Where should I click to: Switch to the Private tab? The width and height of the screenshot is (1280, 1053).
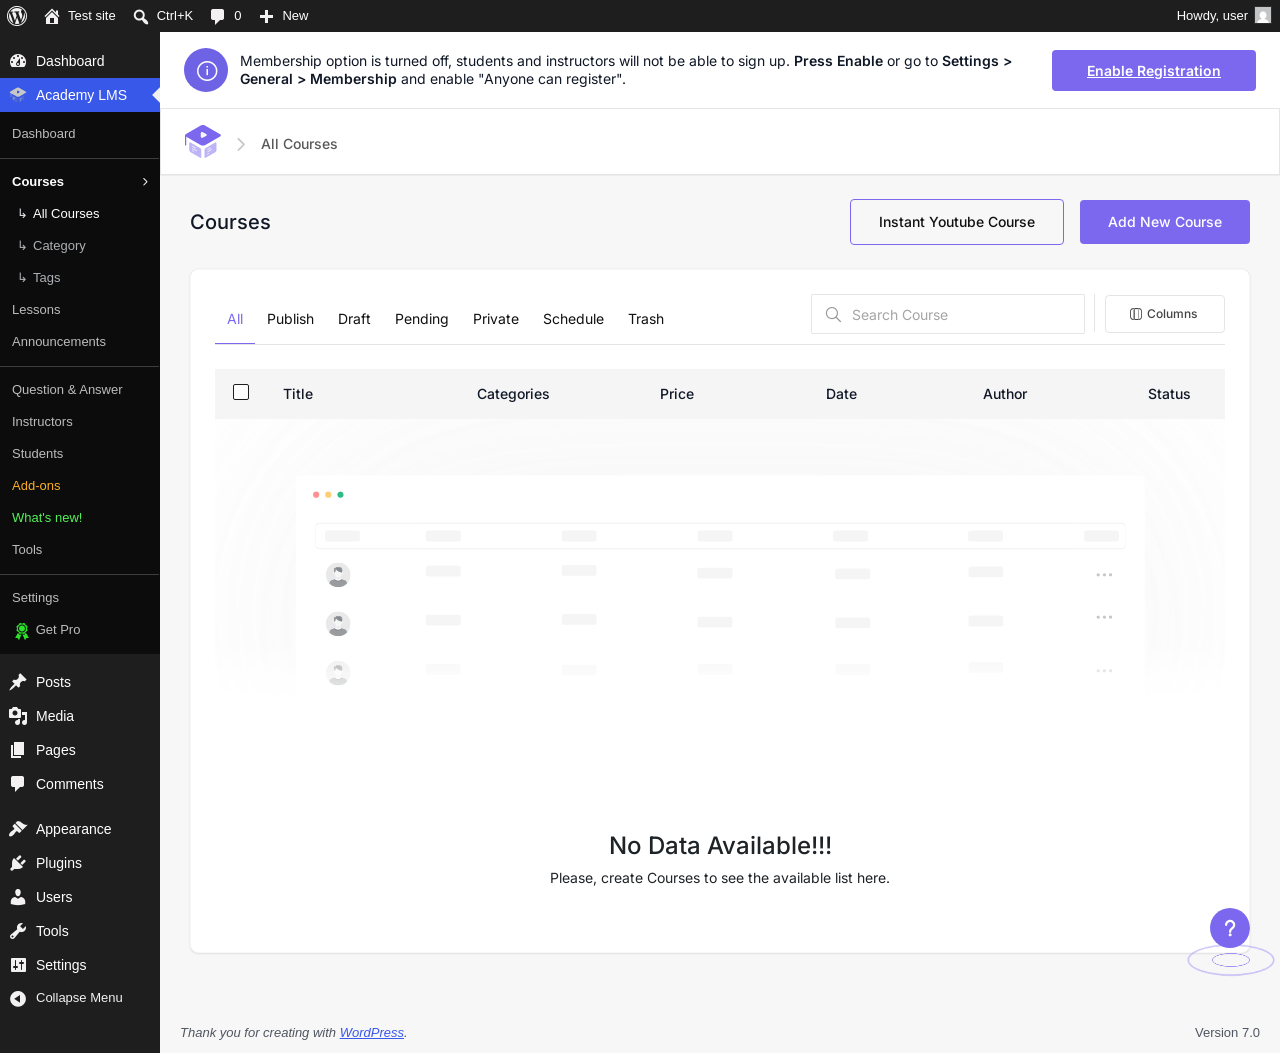496,319
